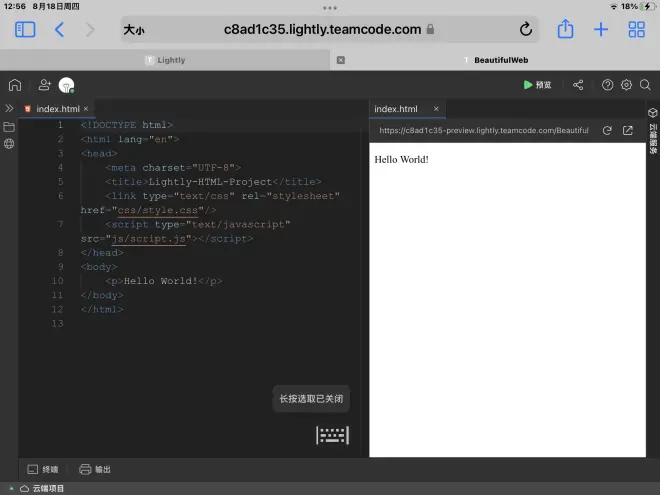Viewport: 660px width, 495px height.
Task: Toggle the on-screen keyboard icon
Action: 333,435
